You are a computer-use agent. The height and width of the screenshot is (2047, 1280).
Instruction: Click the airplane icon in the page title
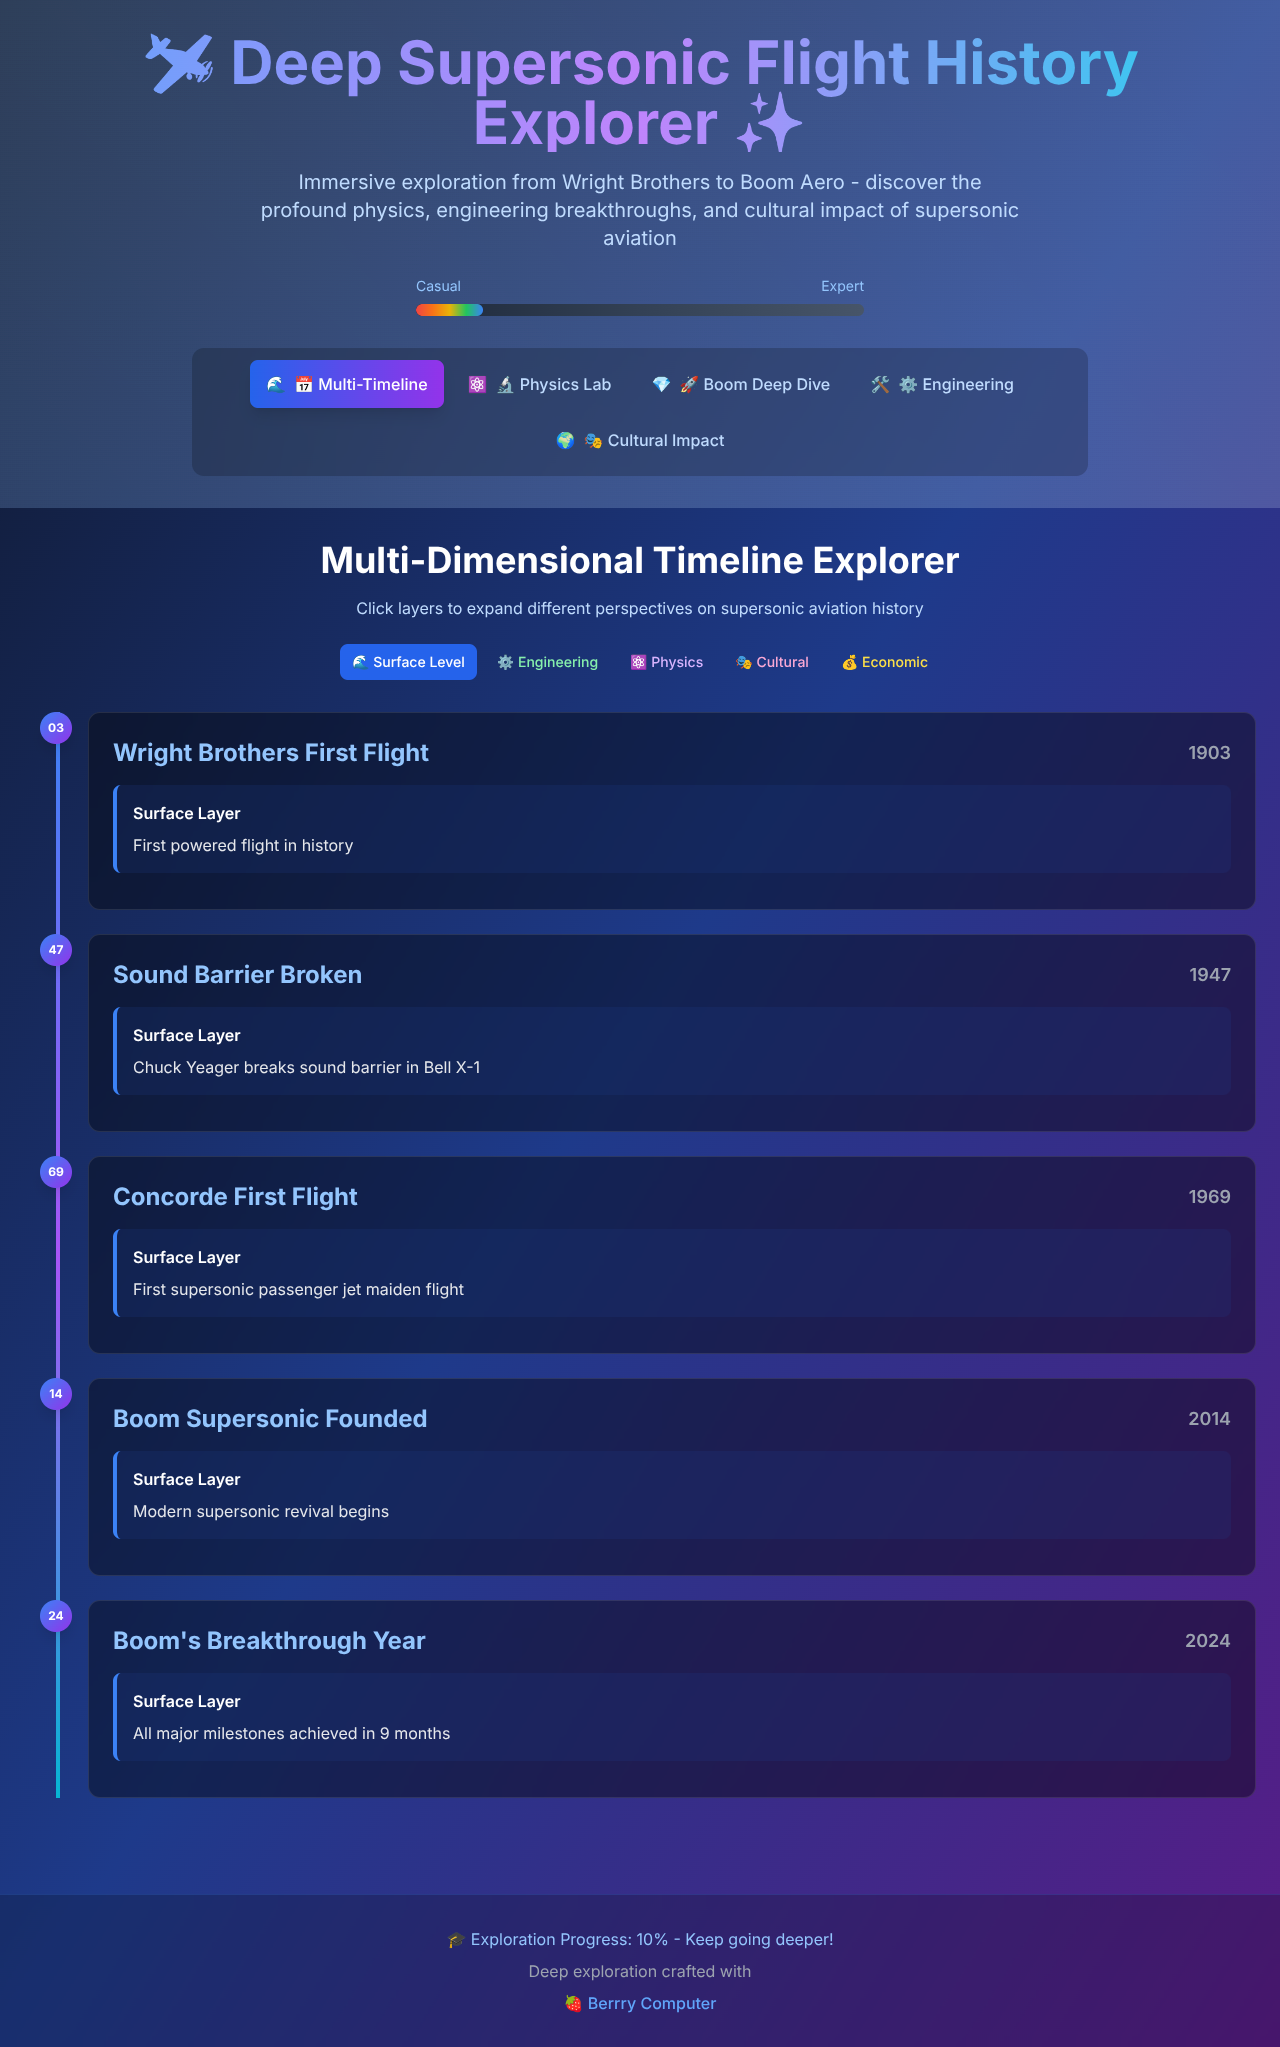click(x=179, y=63)
